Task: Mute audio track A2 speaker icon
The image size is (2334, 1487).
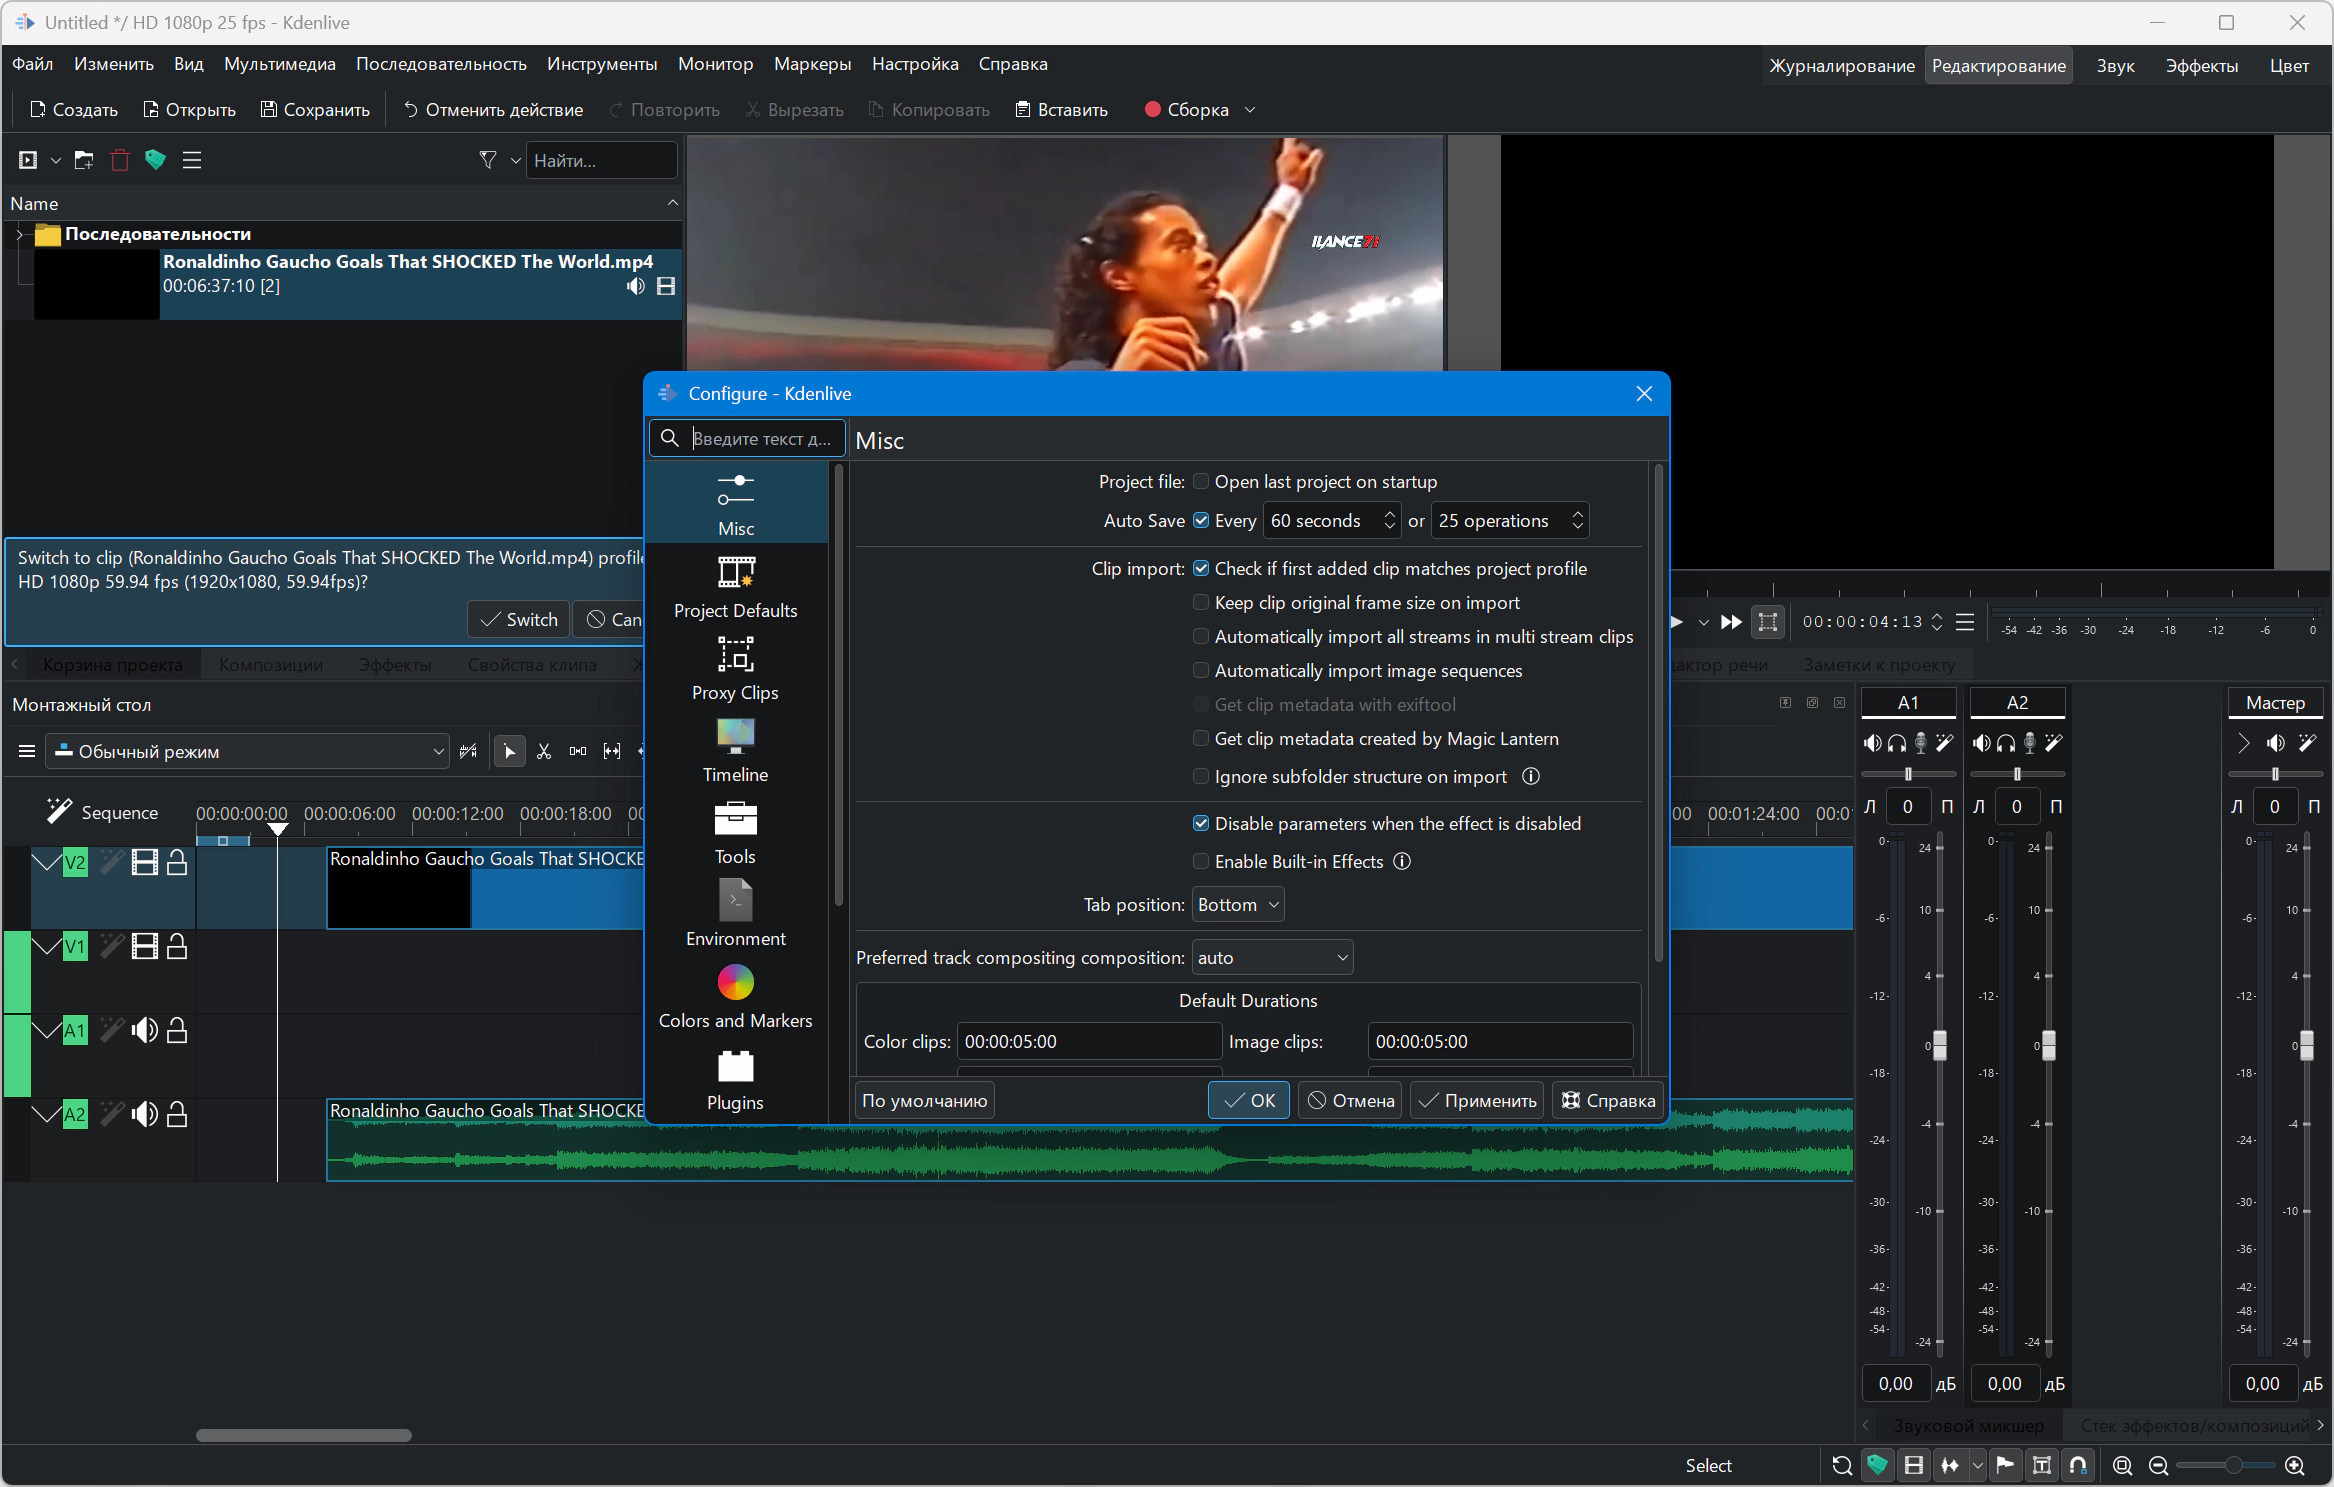Action: 145,1114
